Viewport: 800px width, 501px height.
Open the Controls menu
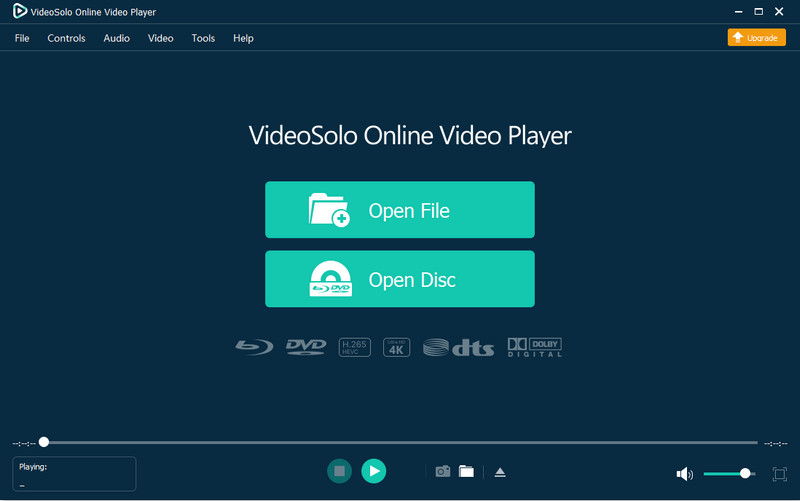click(66, 38)
